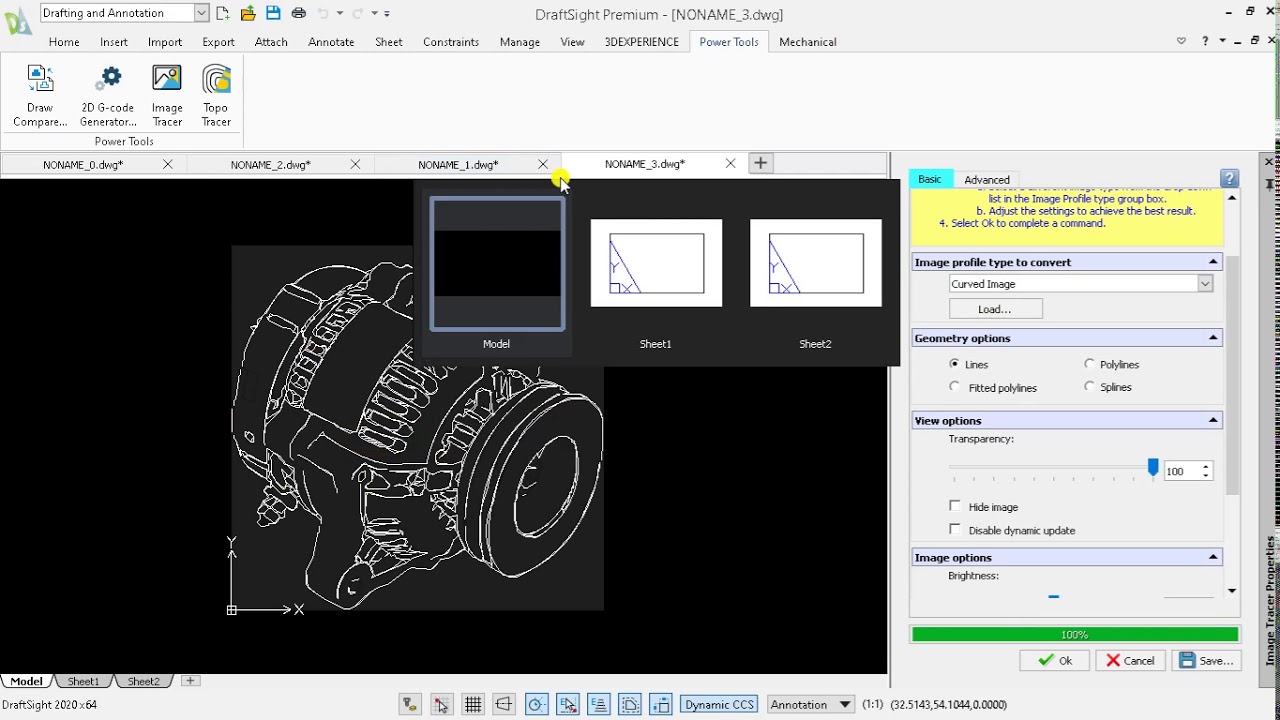This screenshot has height=720, width=1280.
Task: Open the Insert ribbon tab
Action: pyautogui.click(x=114, y=42)
